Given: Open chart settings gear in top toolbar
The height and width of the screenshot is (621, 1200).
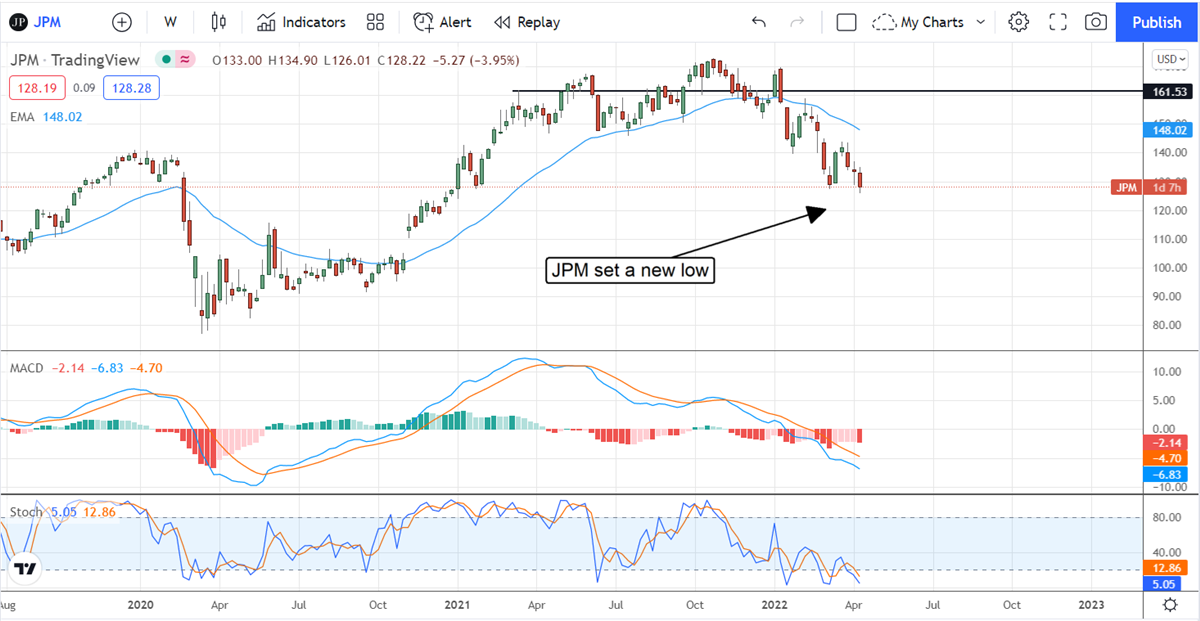Looking at the screenshot, I should 1018,22.
